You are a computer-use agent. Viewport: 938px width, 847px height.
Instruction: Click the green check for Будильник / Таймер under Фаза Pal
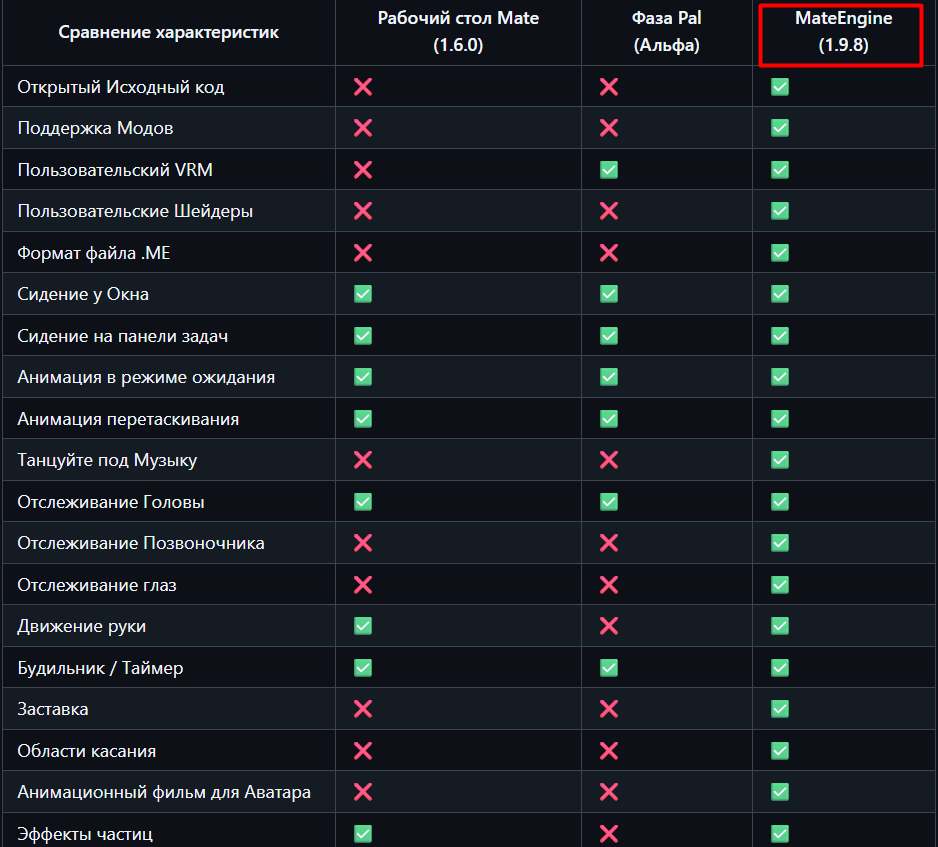coord(609,668)
